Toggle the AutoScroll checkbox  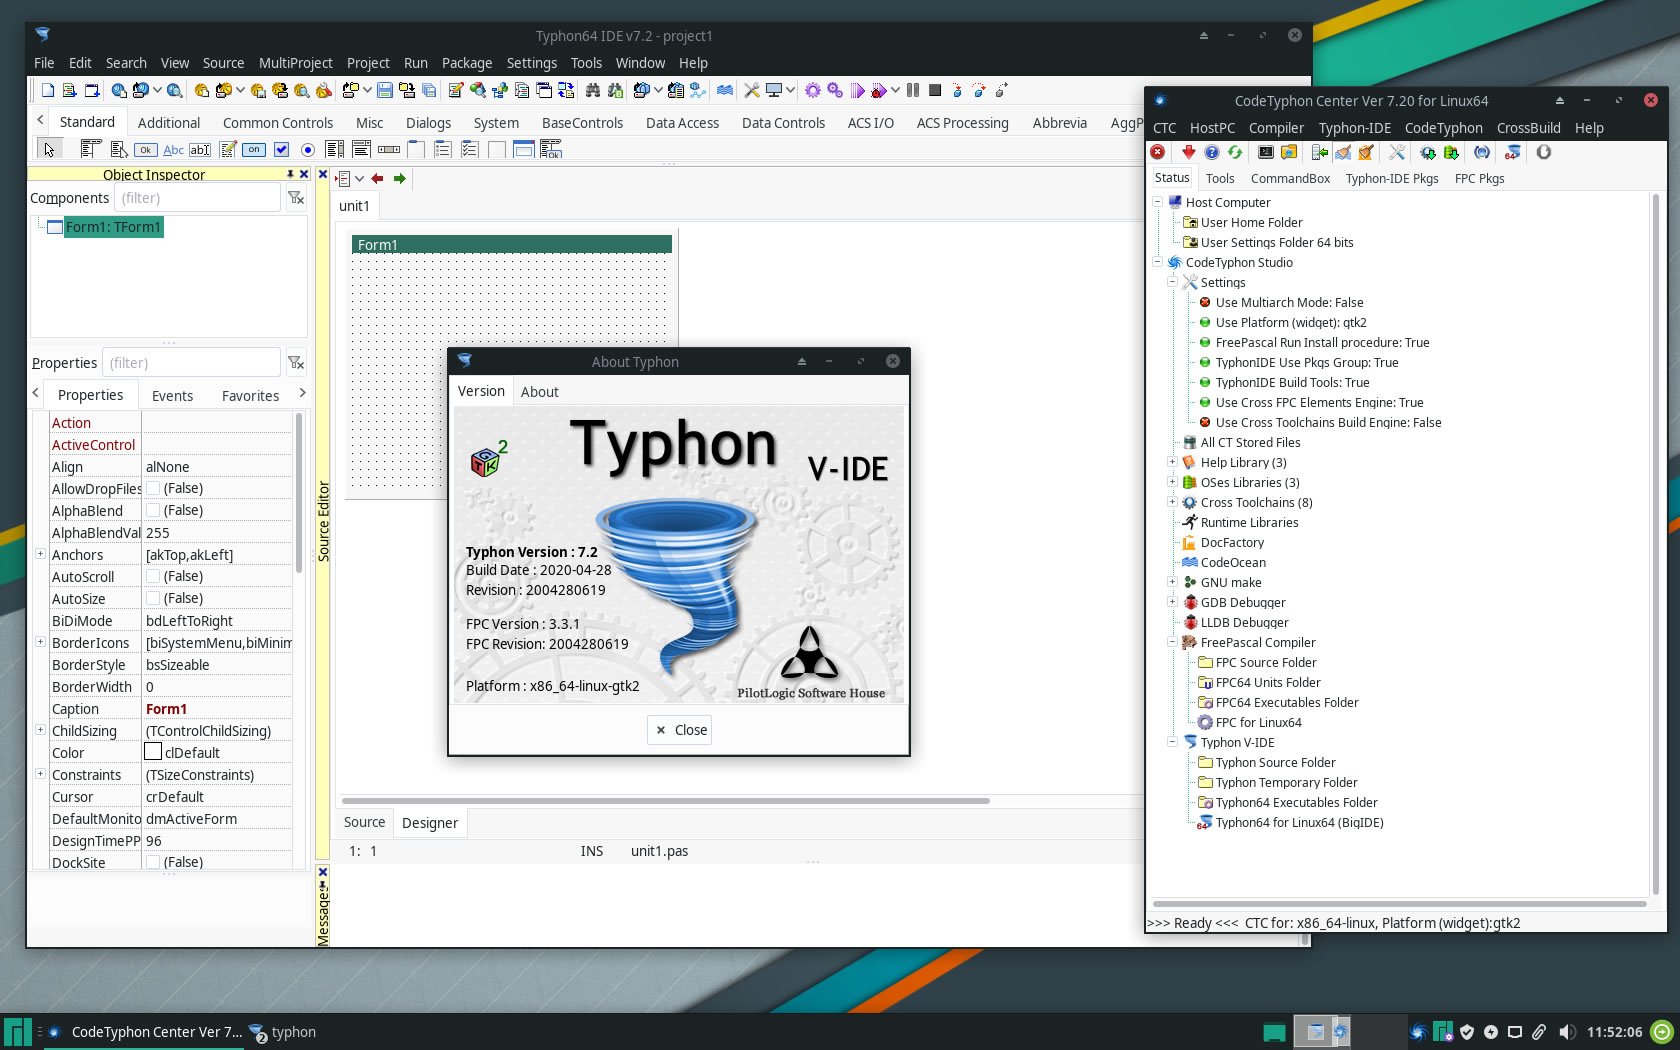point(153,576)
